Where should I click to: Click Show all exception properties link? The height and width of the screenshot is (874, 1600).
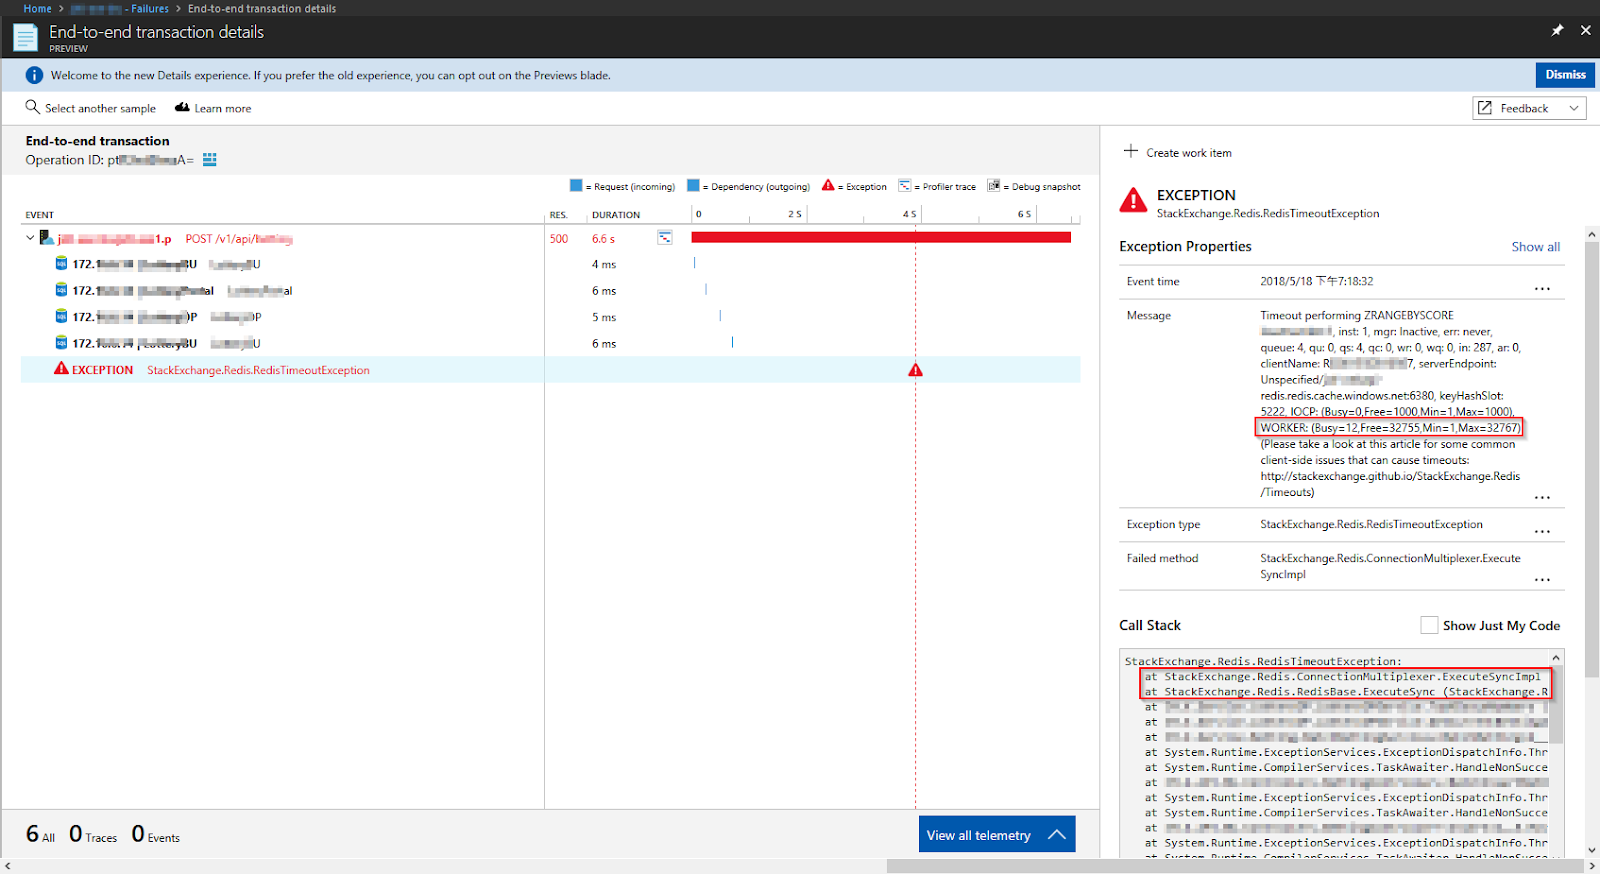(x=1535, y=247)
